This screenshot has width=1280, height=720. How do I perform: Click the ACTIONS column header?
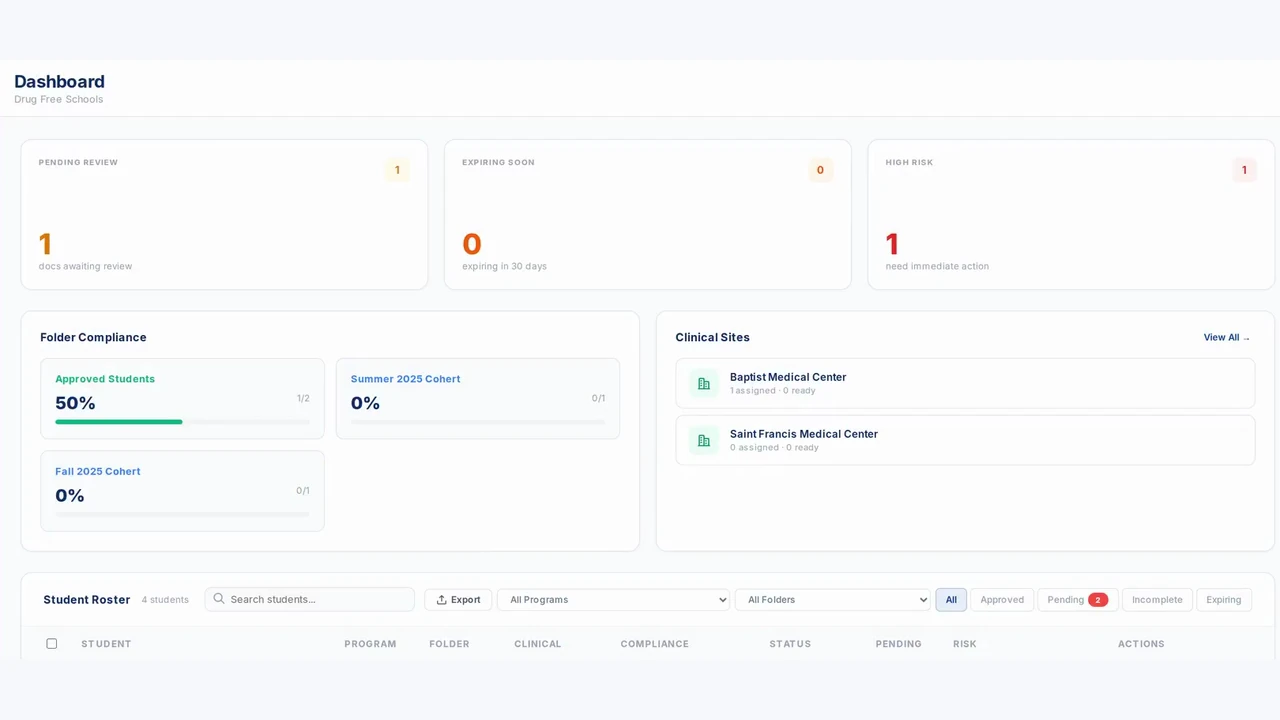pos(1141,644)
